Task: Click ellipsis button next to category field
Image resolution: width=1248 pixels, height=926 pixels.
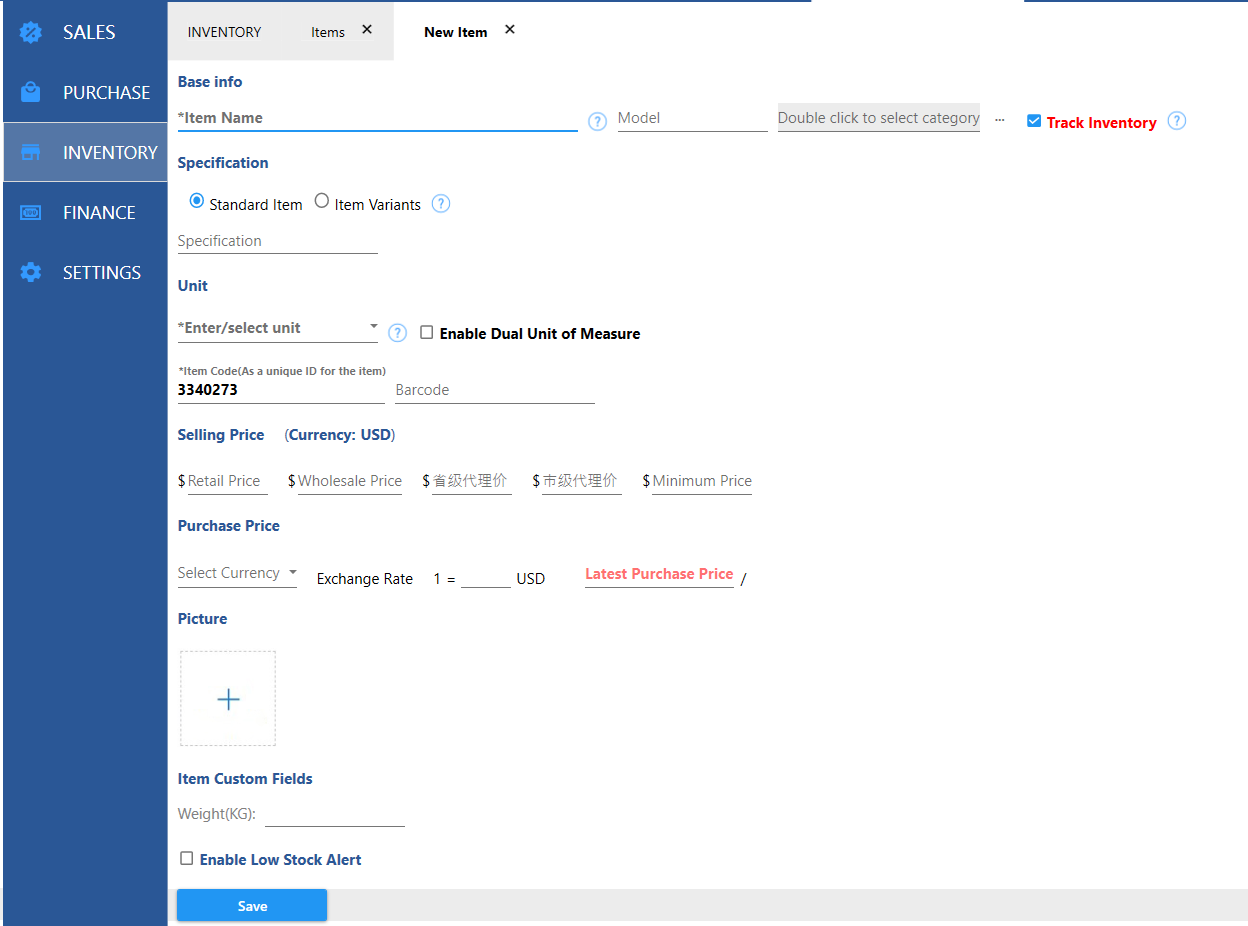Action: (999, 119)
